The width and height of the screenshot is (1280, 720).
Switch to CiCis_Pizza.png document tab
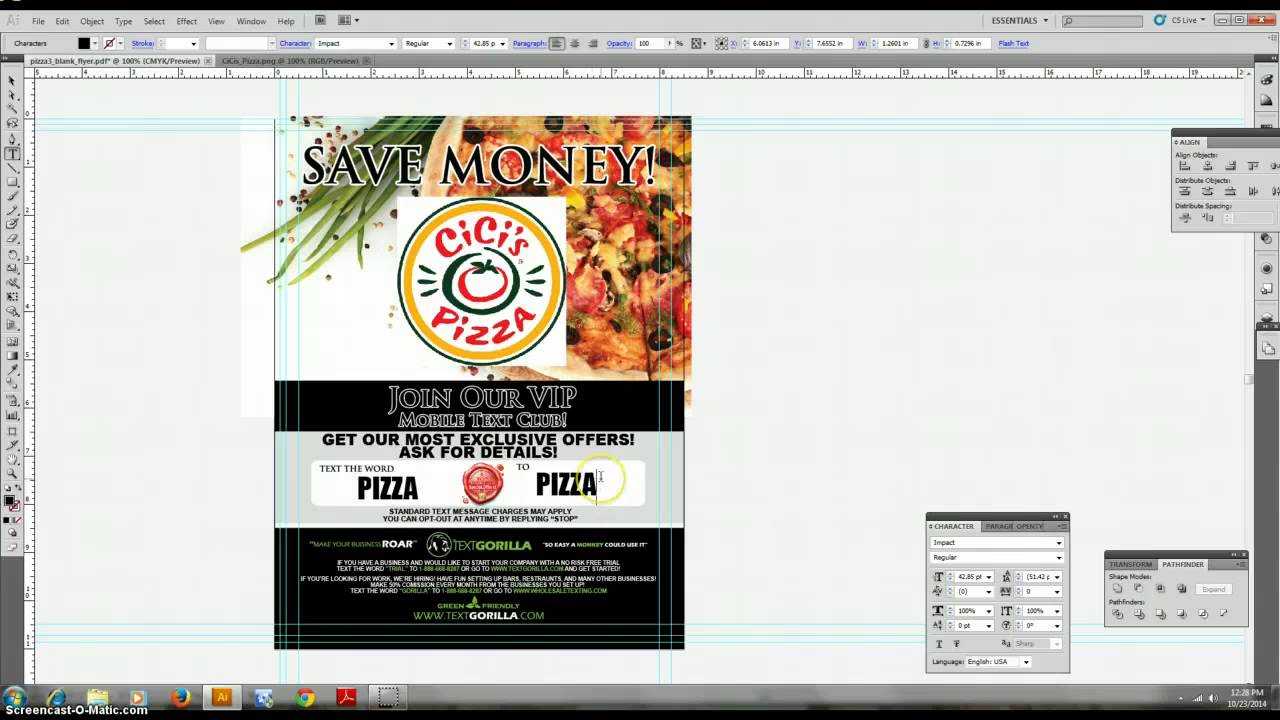click(290, 61)
